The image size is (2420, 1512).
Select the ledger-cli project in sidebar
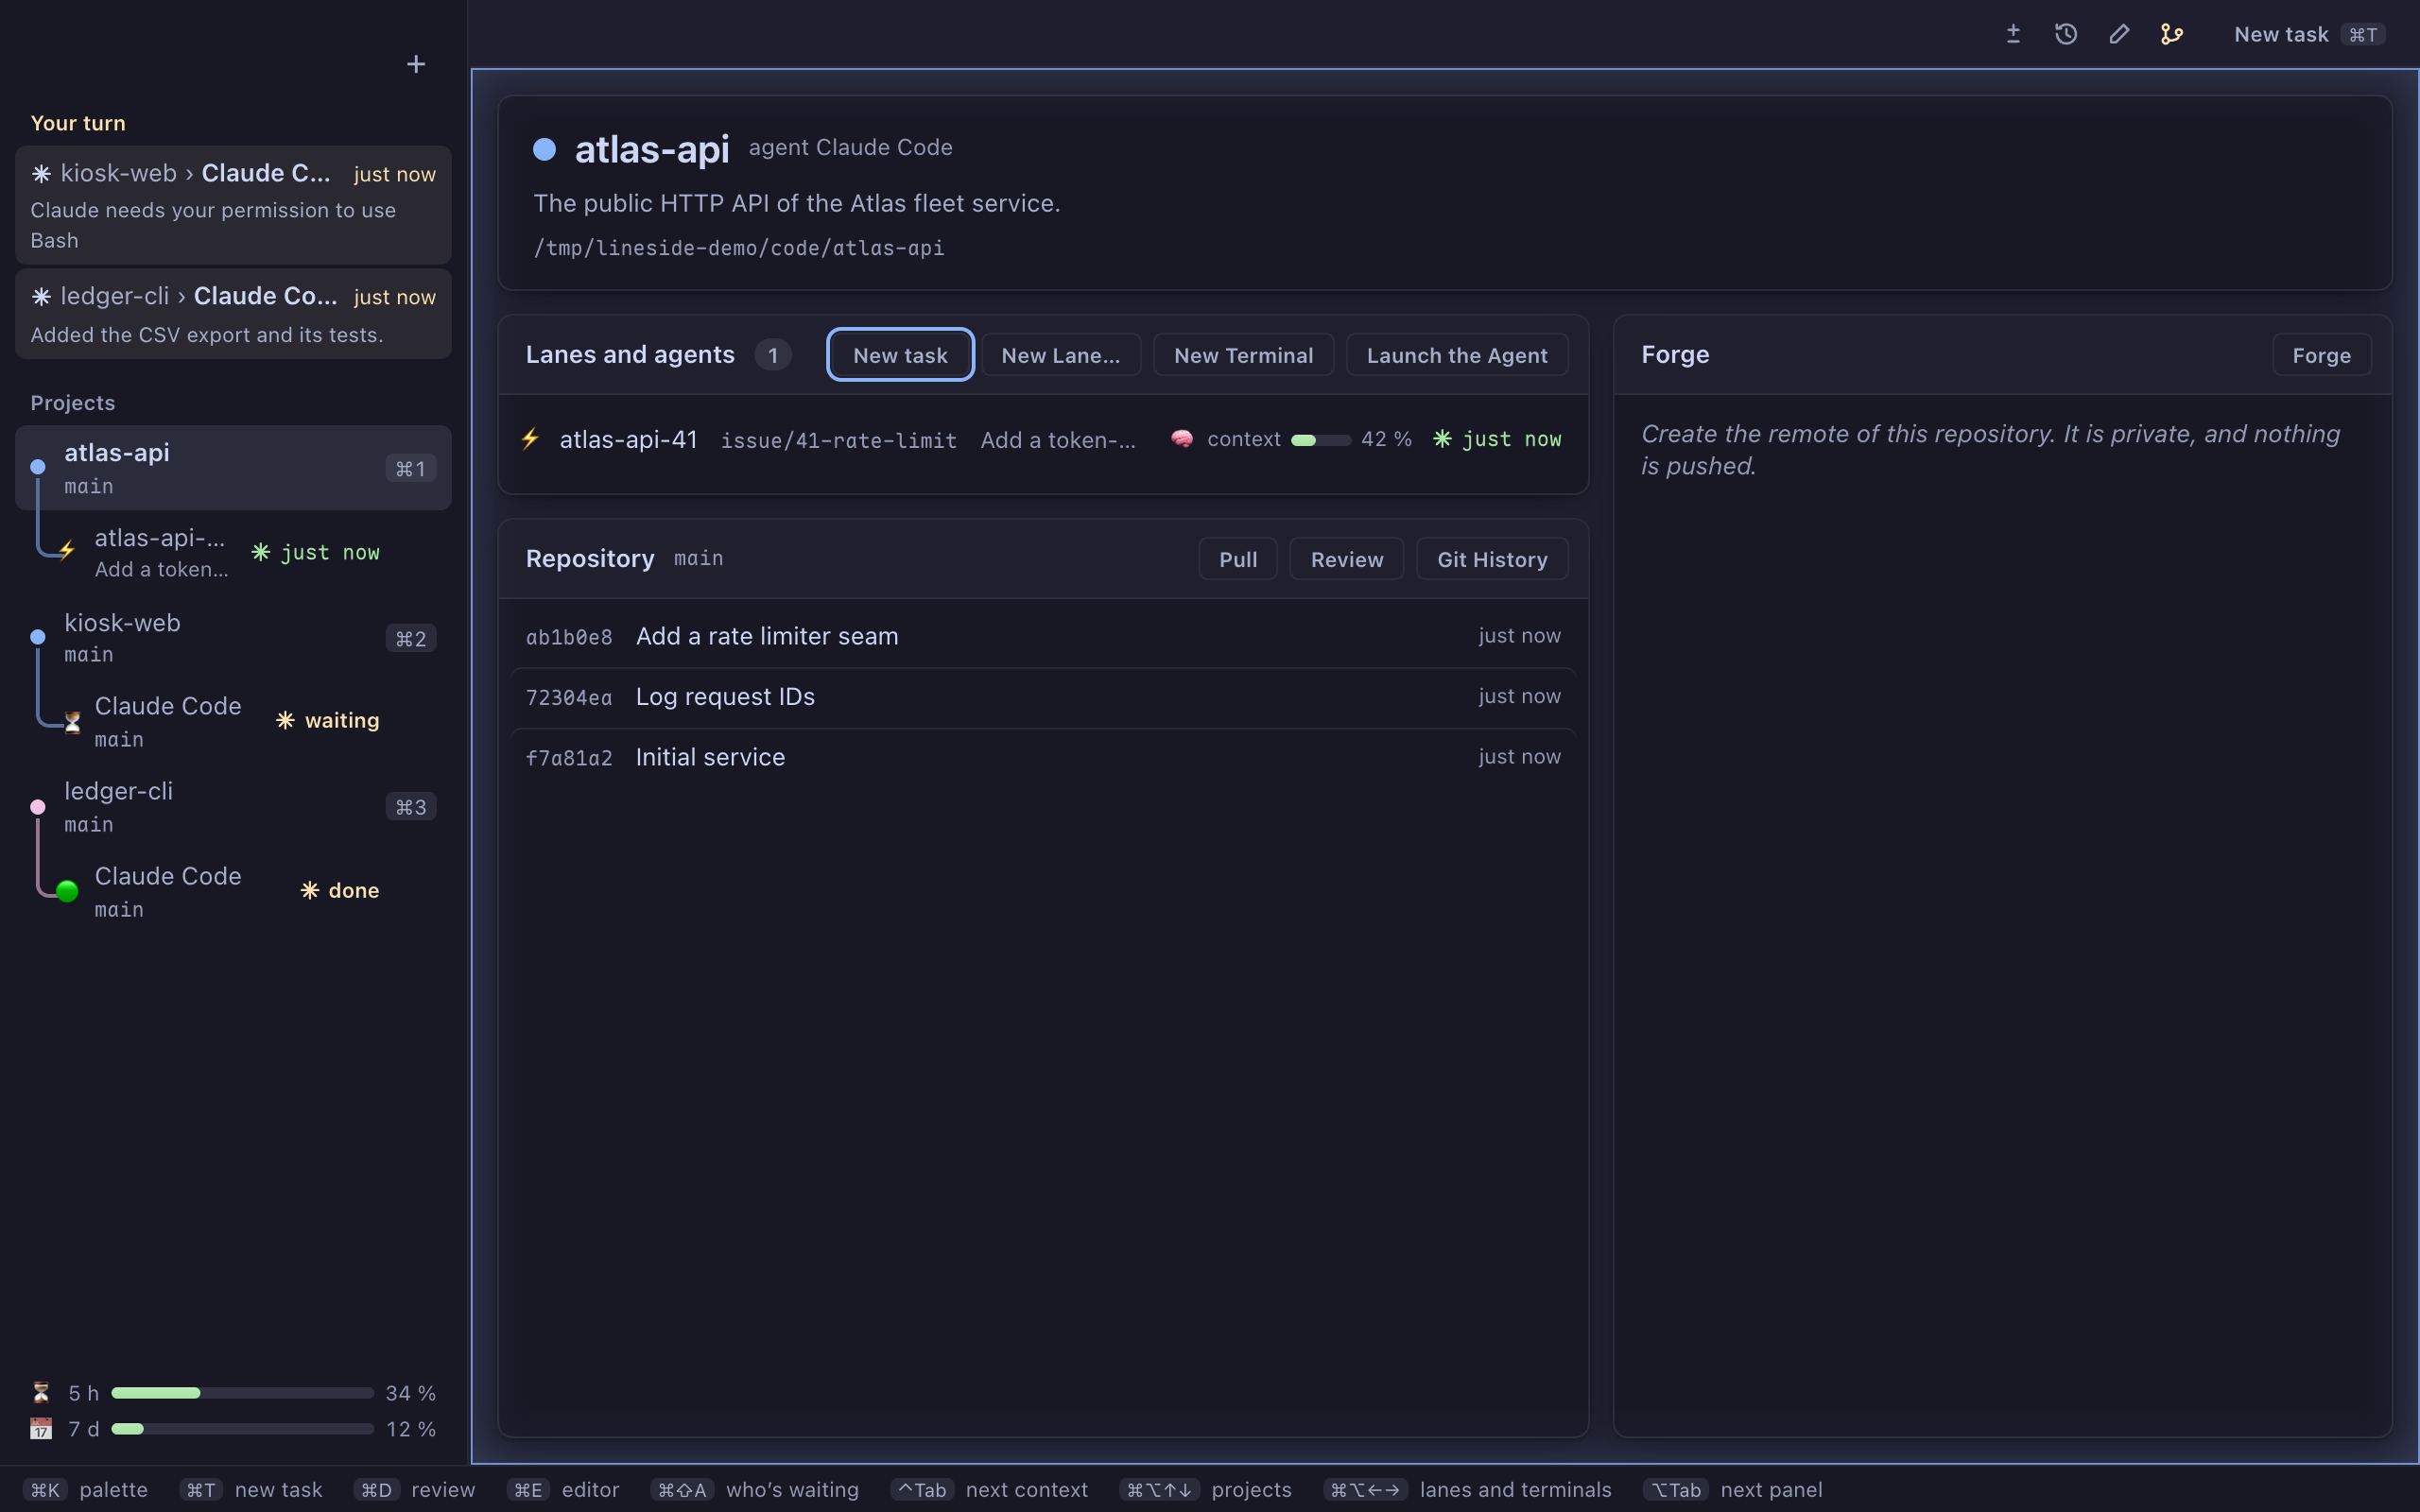[233, 806]
